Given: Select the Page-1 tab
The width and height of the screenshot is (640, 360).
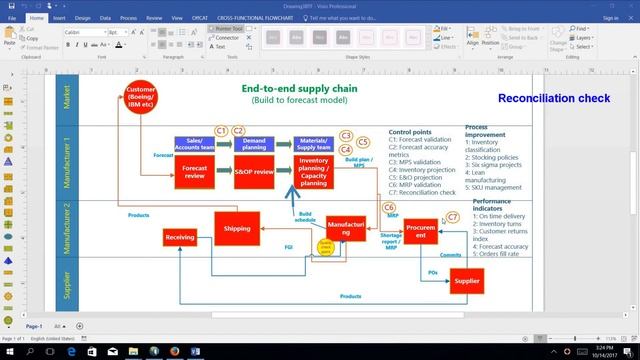Looking at the screenshot, I should point(34,326).
